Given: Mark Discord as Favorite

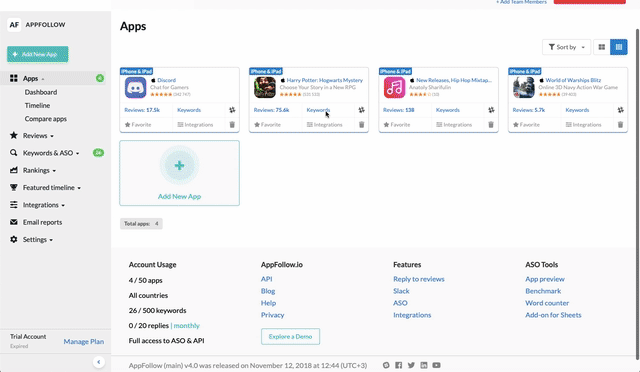Looking at the screenshot, I should 138,125.
